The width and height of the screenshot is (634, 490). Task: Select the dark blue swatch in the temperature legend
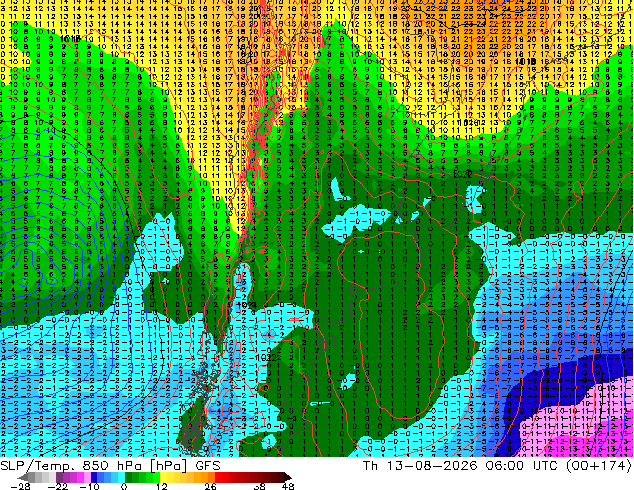coord(94,478)
